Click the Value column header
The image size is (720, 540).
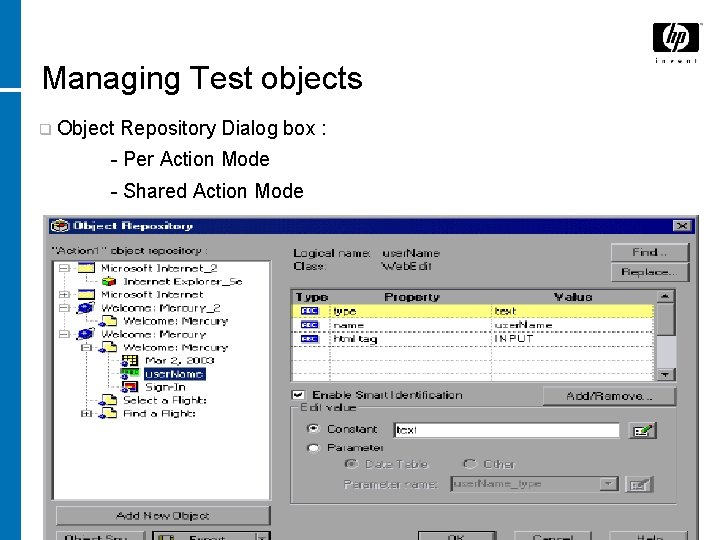[573, 297]
